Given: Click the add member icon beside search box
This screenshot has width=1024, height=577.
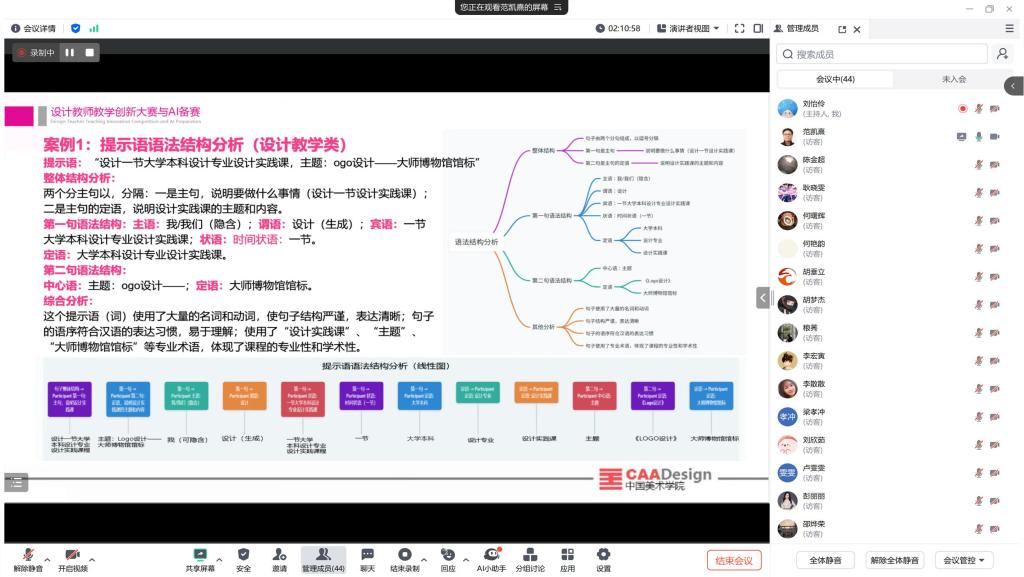Looking at the screenshot, I should coord(1003,54).
